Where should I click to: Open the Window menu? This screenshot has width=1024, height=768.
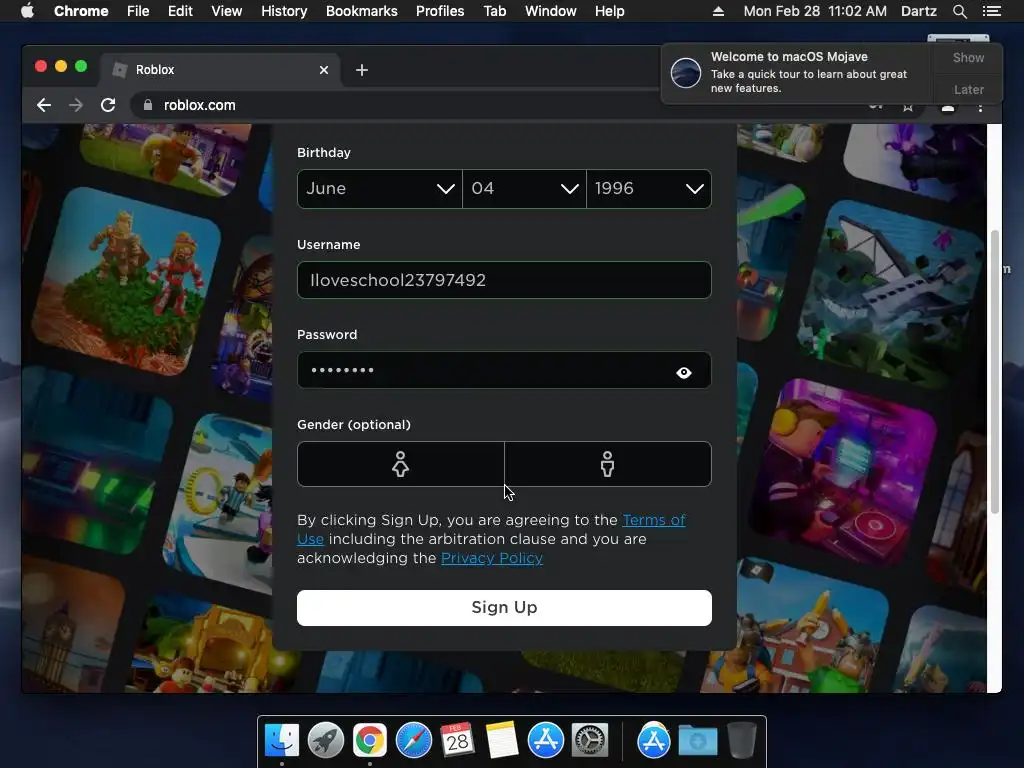tap(551, 11)
